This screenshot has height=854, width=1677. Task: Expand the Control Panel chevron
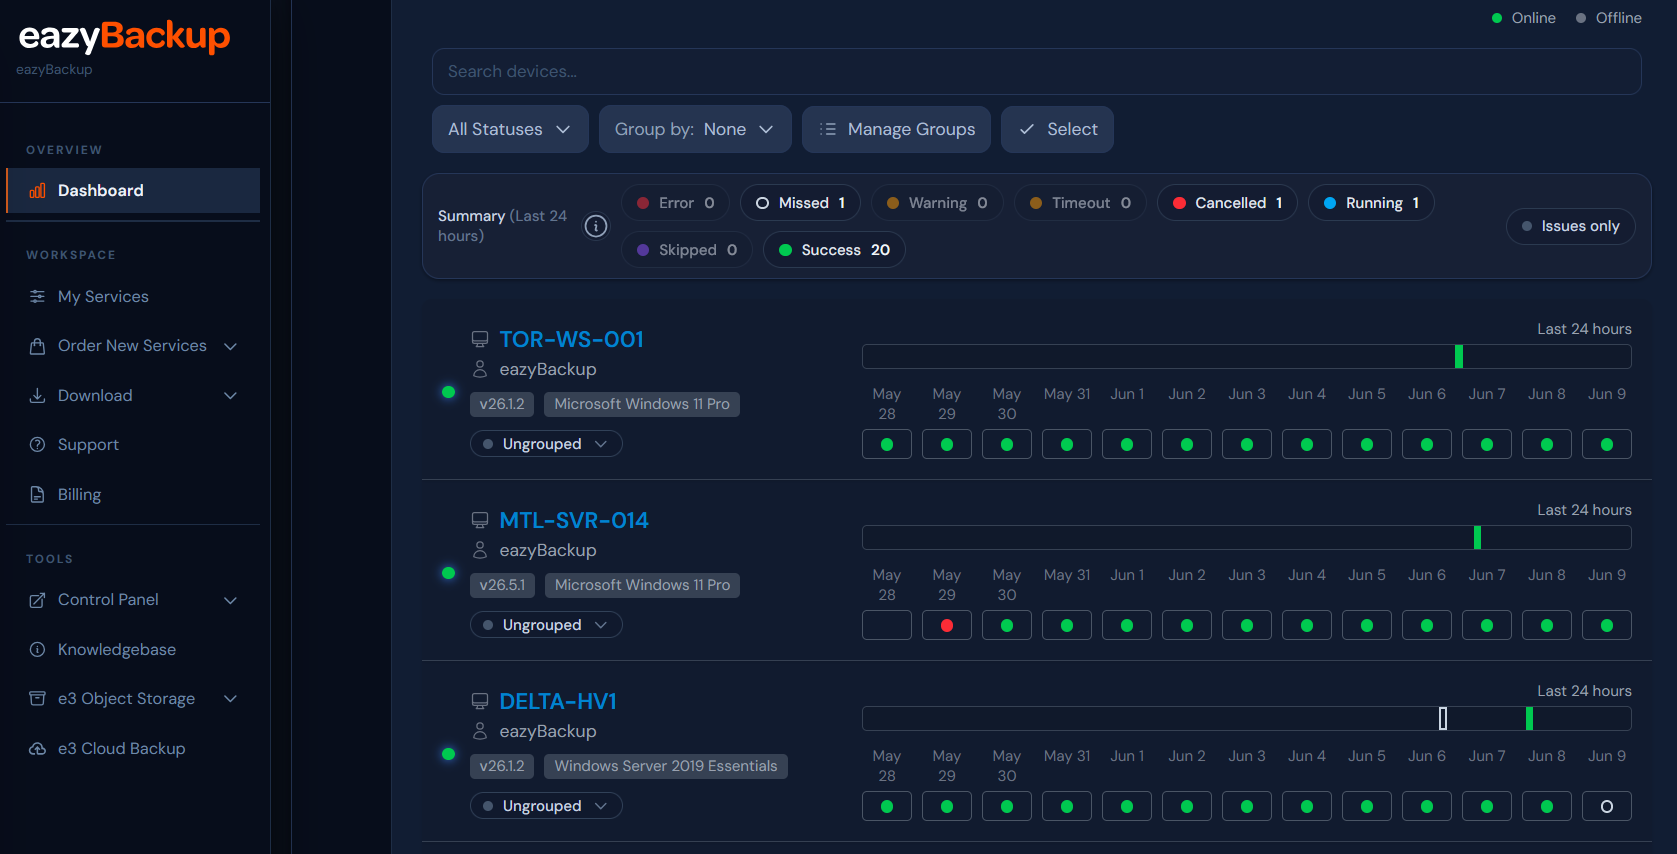tap(231, 600)
